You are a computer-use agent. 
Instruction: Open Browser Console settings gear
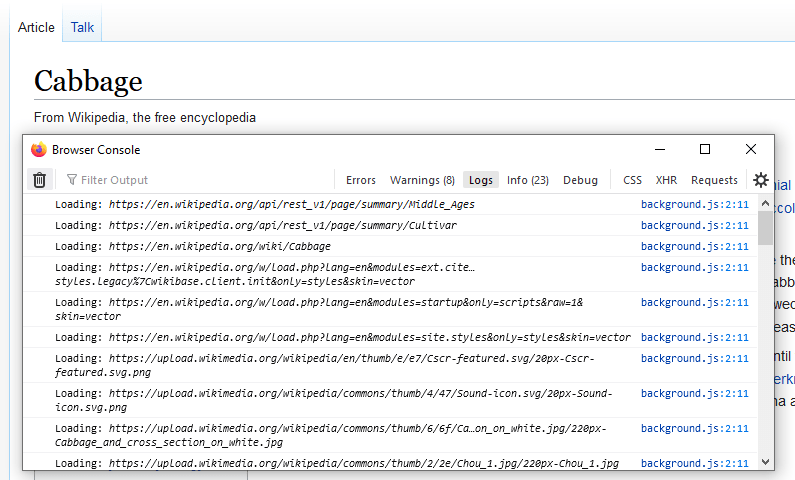(761, 180)
